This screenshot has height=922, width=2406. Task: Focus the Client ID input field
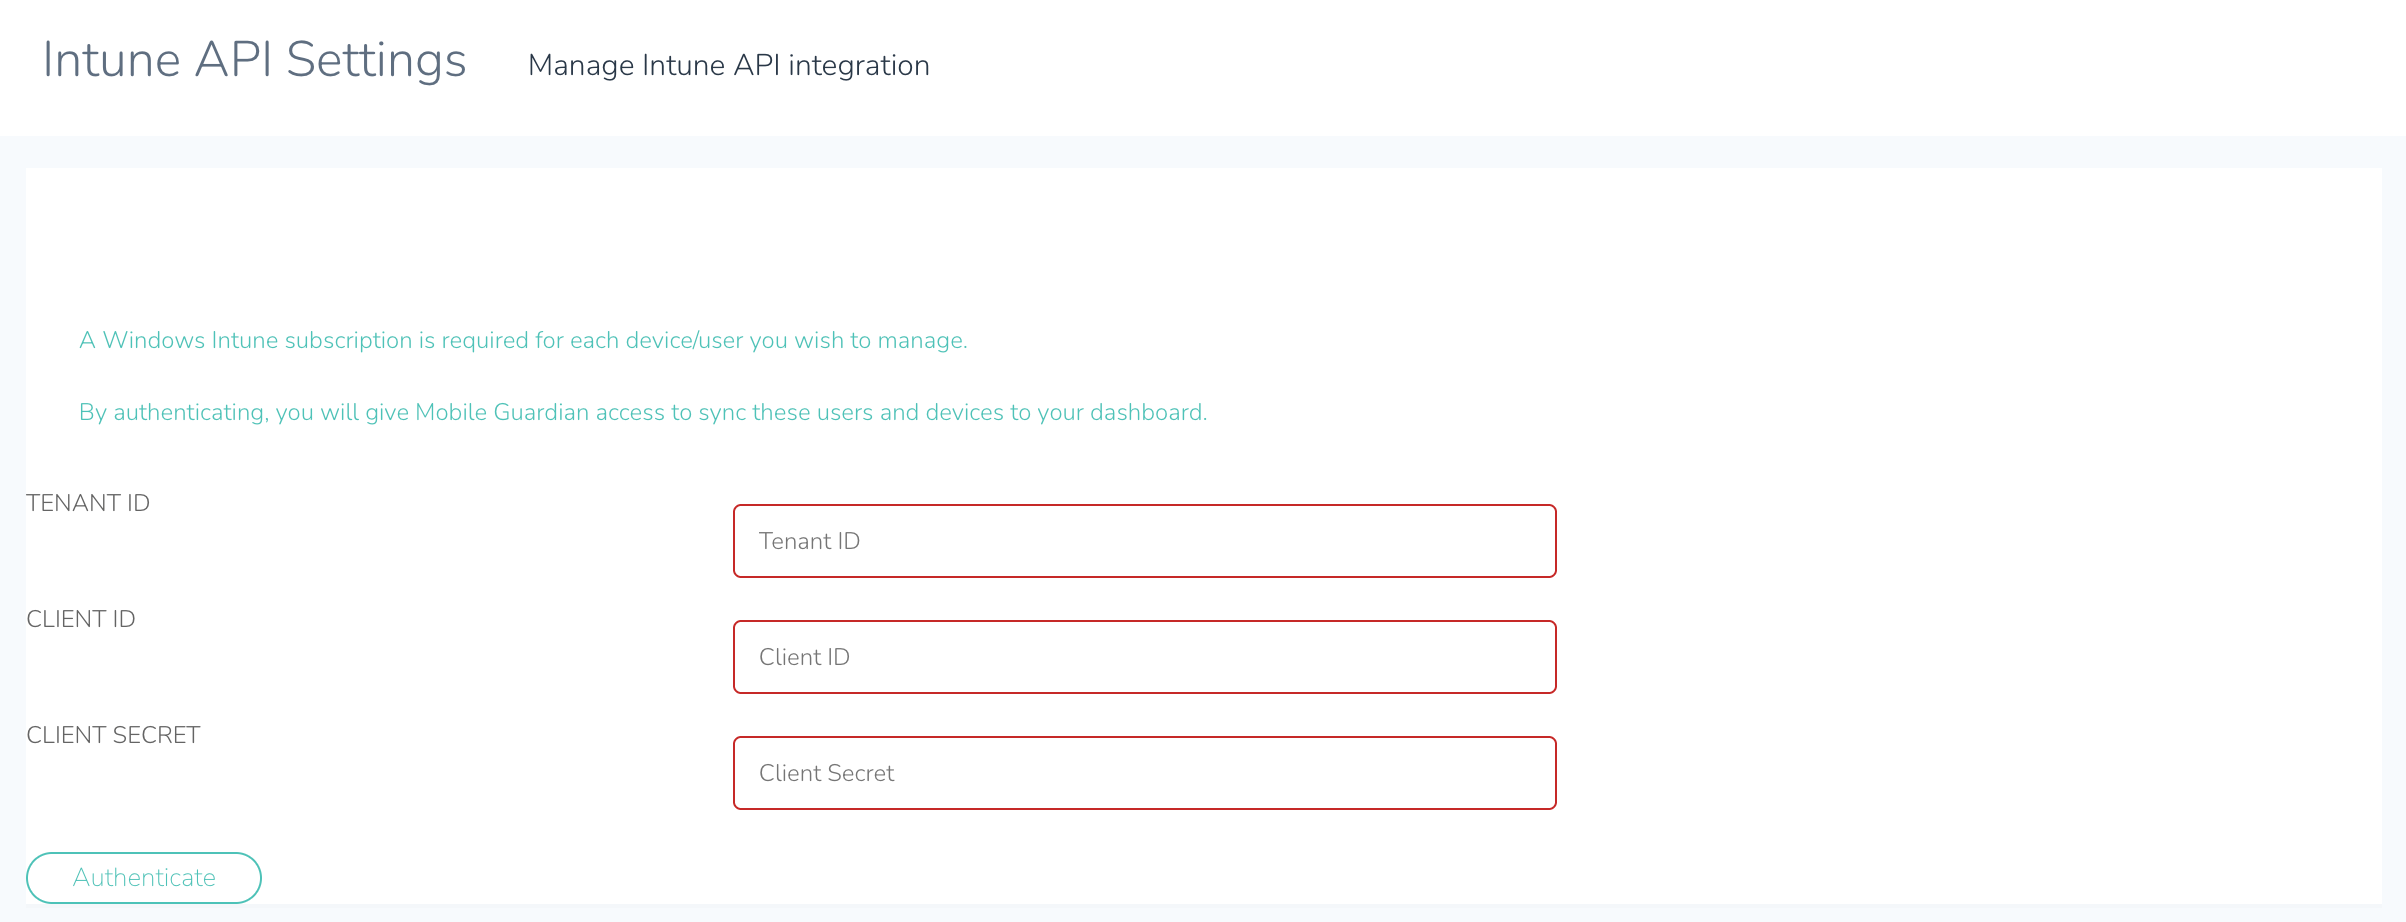pos(1144,657)
